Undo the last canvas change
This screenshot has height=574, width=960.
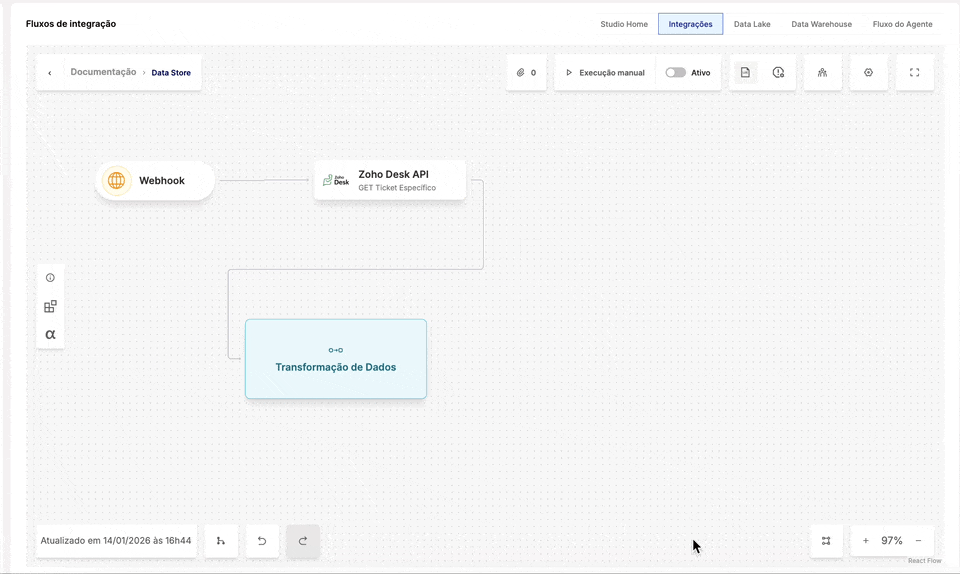coord(262,541)
